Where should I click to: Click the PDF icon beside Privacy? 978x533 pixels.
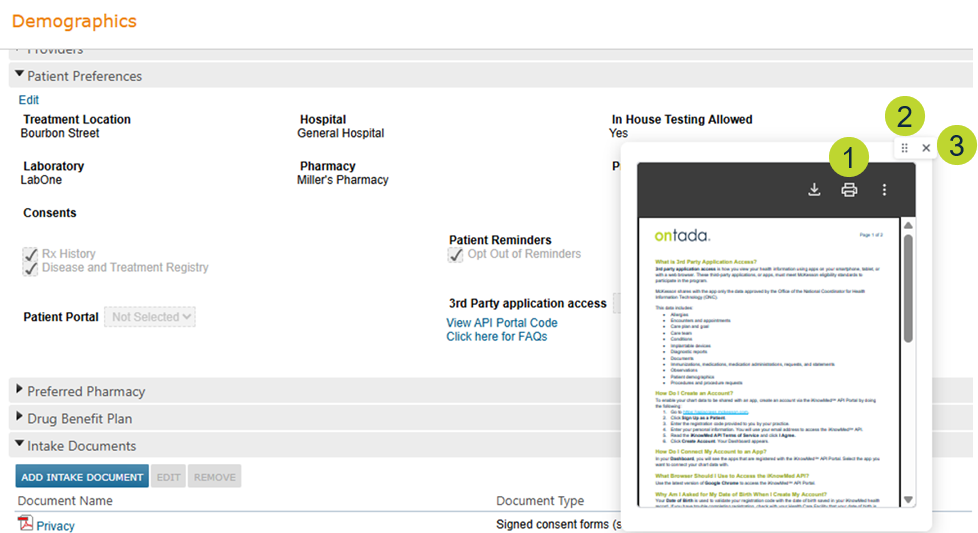click(x=25, y=525)
